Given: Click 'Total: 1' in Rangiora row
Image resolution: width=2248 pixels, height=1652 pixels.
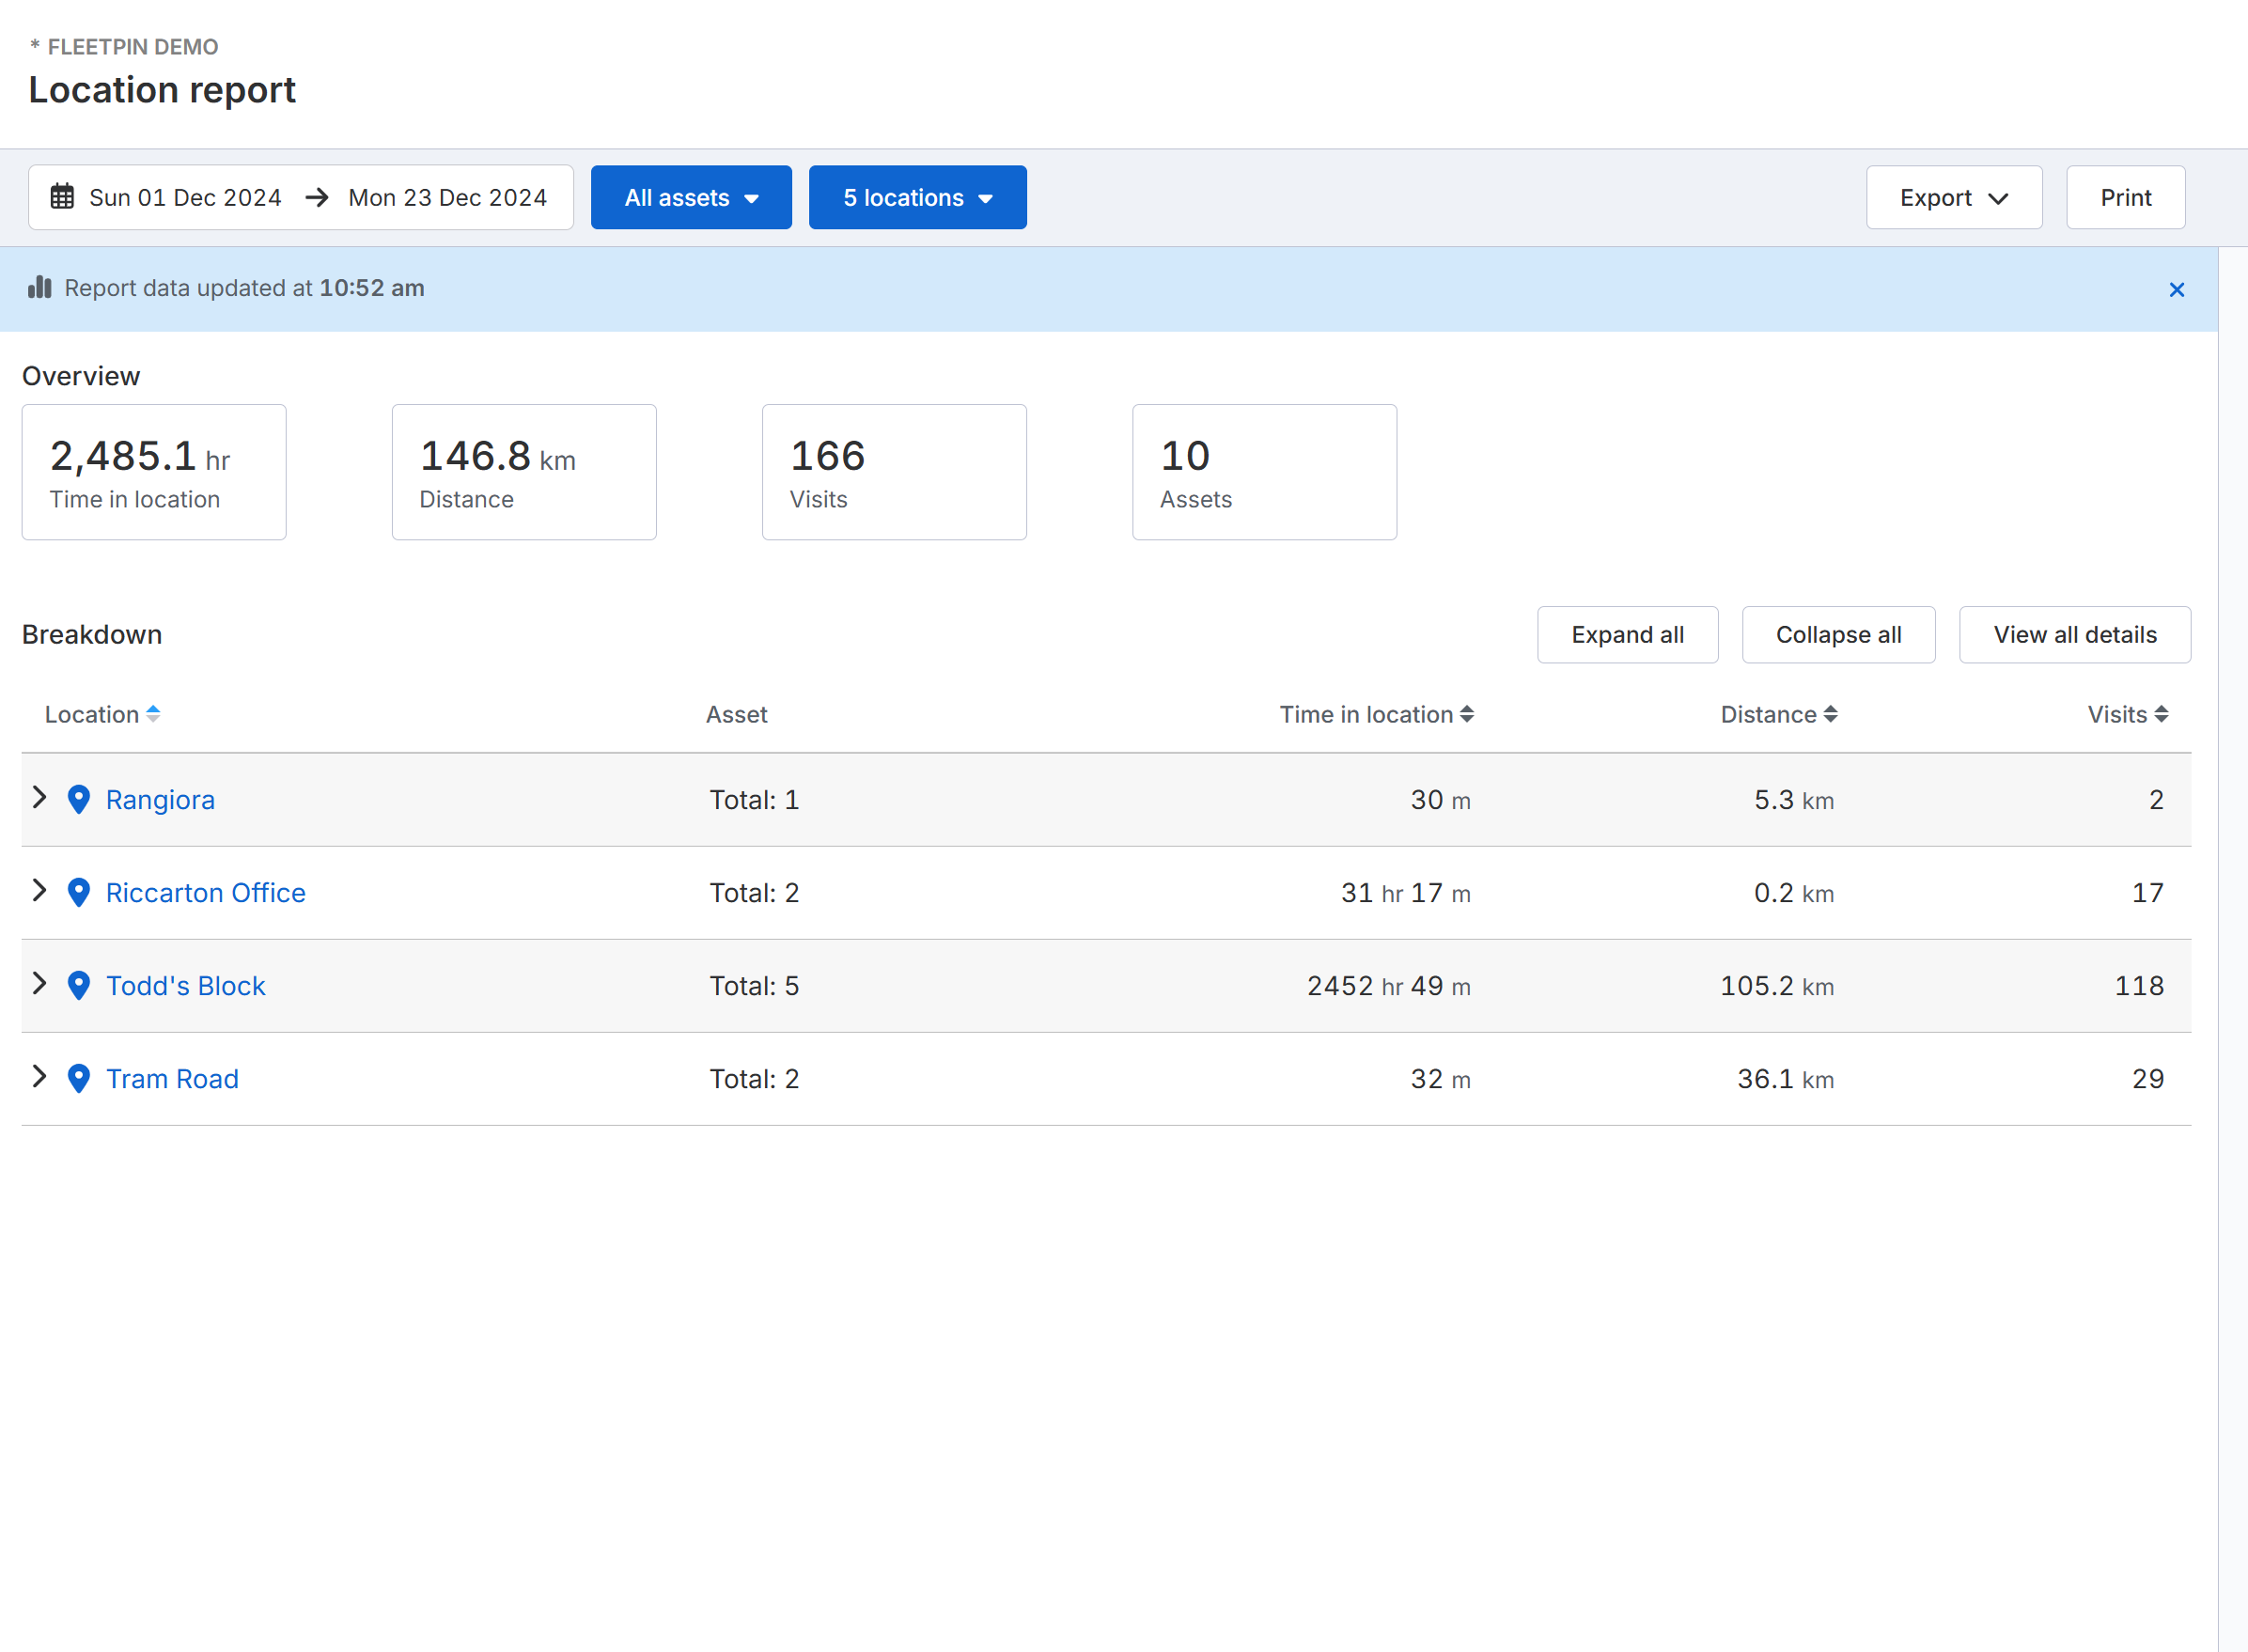Looking at the screenshot, I should (x=754, y=800).
